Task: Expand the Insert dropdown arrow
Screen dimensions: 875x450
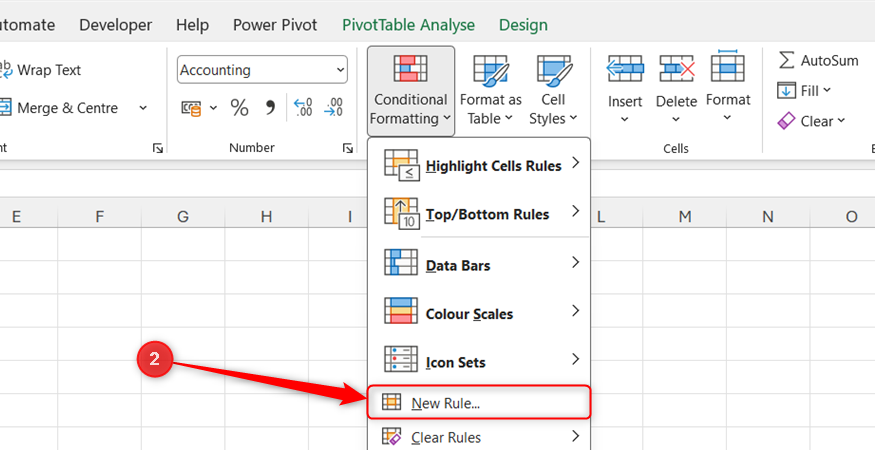Action: point(625,119)
